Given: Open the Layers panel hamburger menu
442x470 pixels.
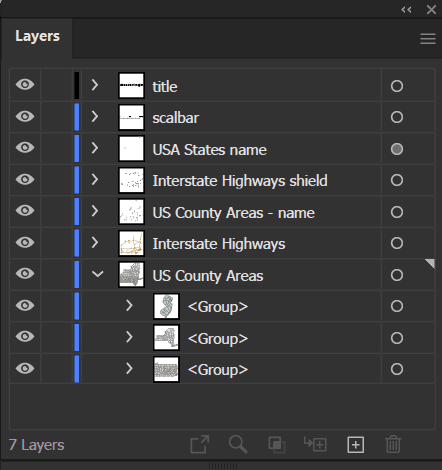Looking at the screenshot, I should pyautogui.click(x=428, y=39).
